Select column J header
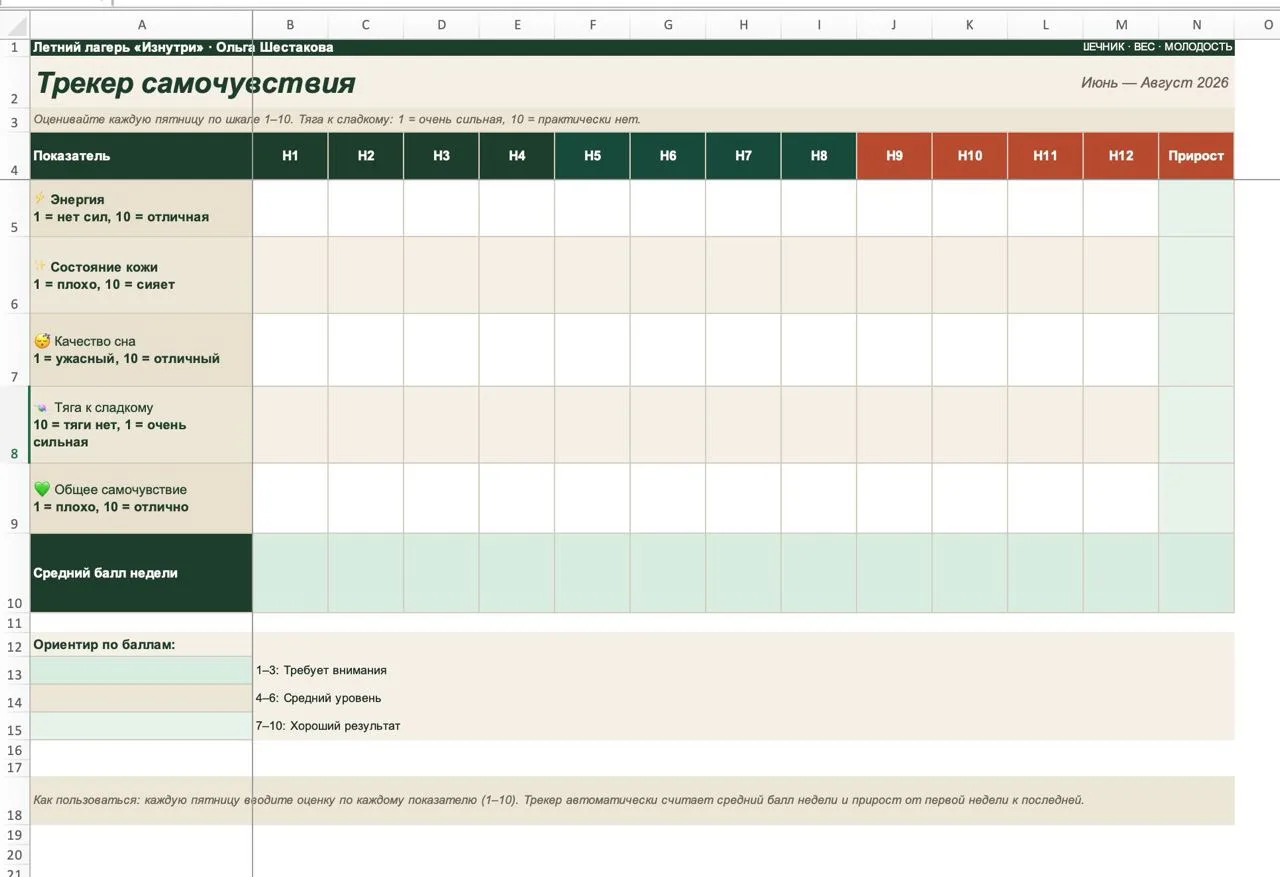 894,25
